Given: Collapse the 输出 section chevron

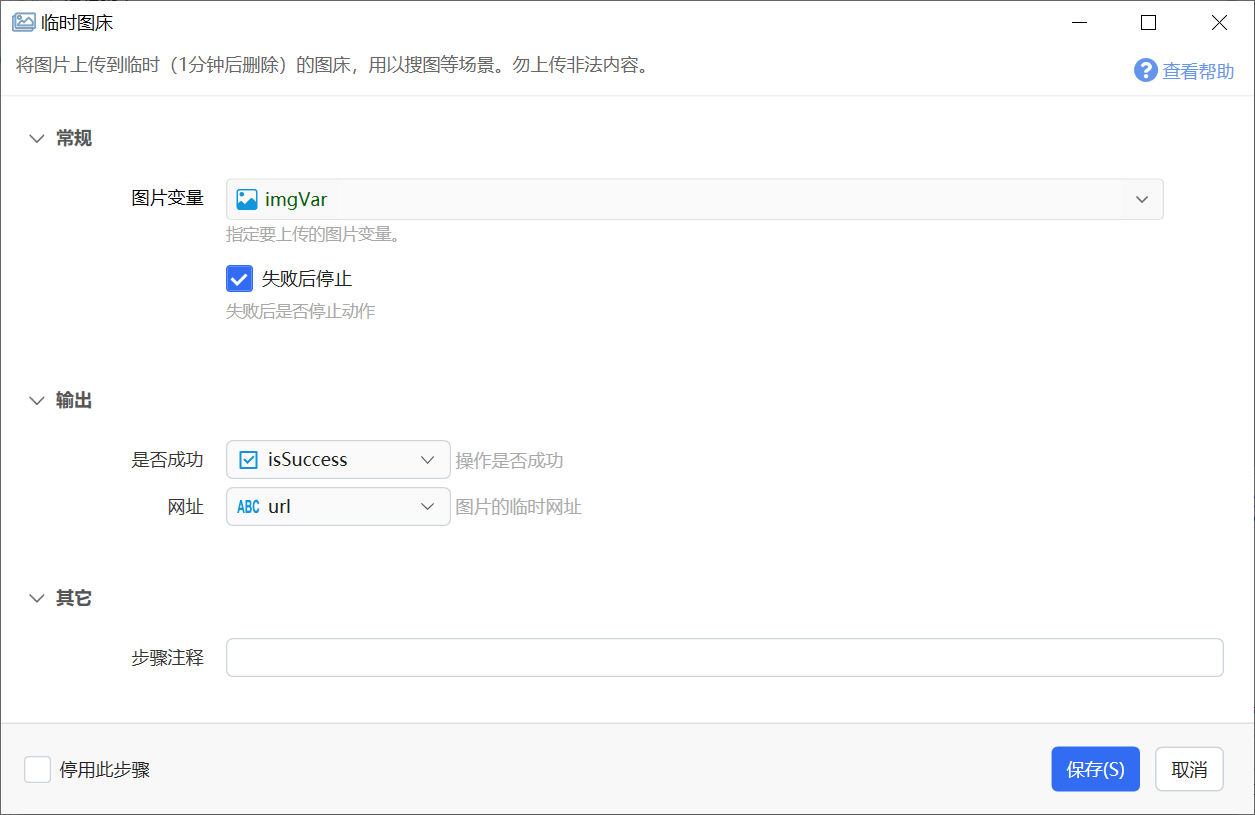Looking at the screenshot, I should (37, 401).
